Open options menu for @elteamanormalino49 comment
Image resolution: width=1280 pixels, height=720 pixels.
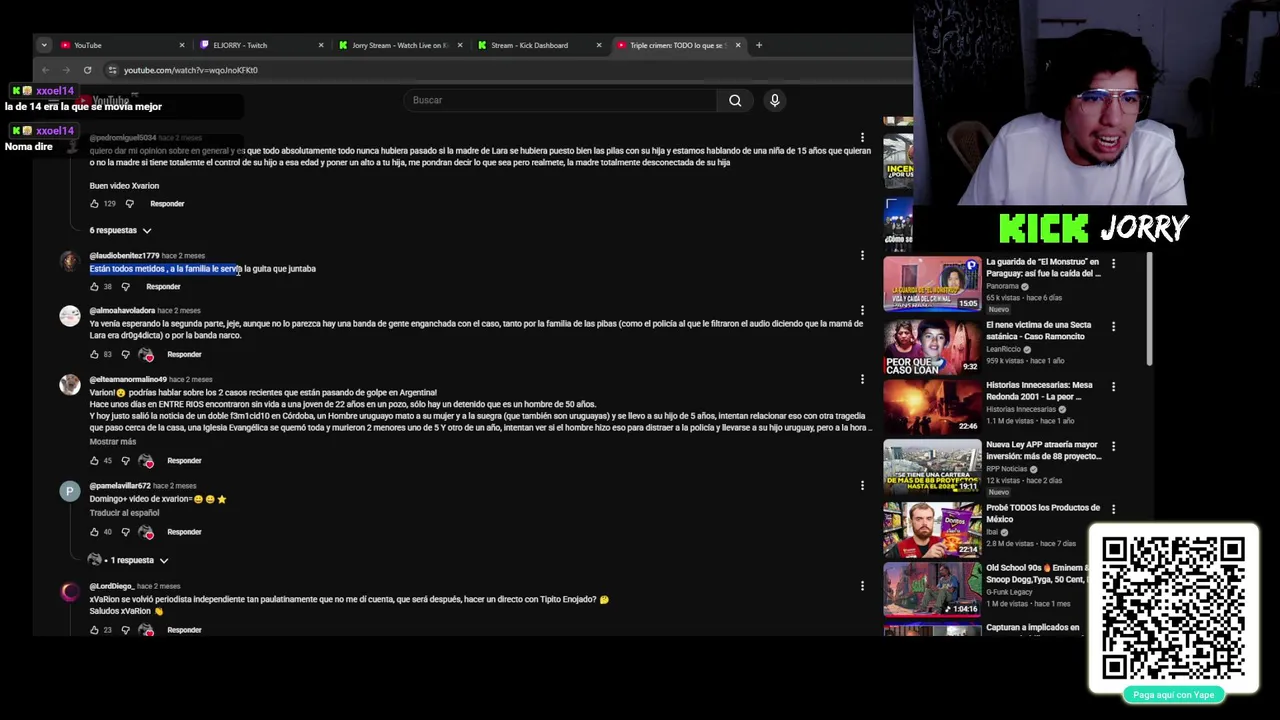[862, 380]
